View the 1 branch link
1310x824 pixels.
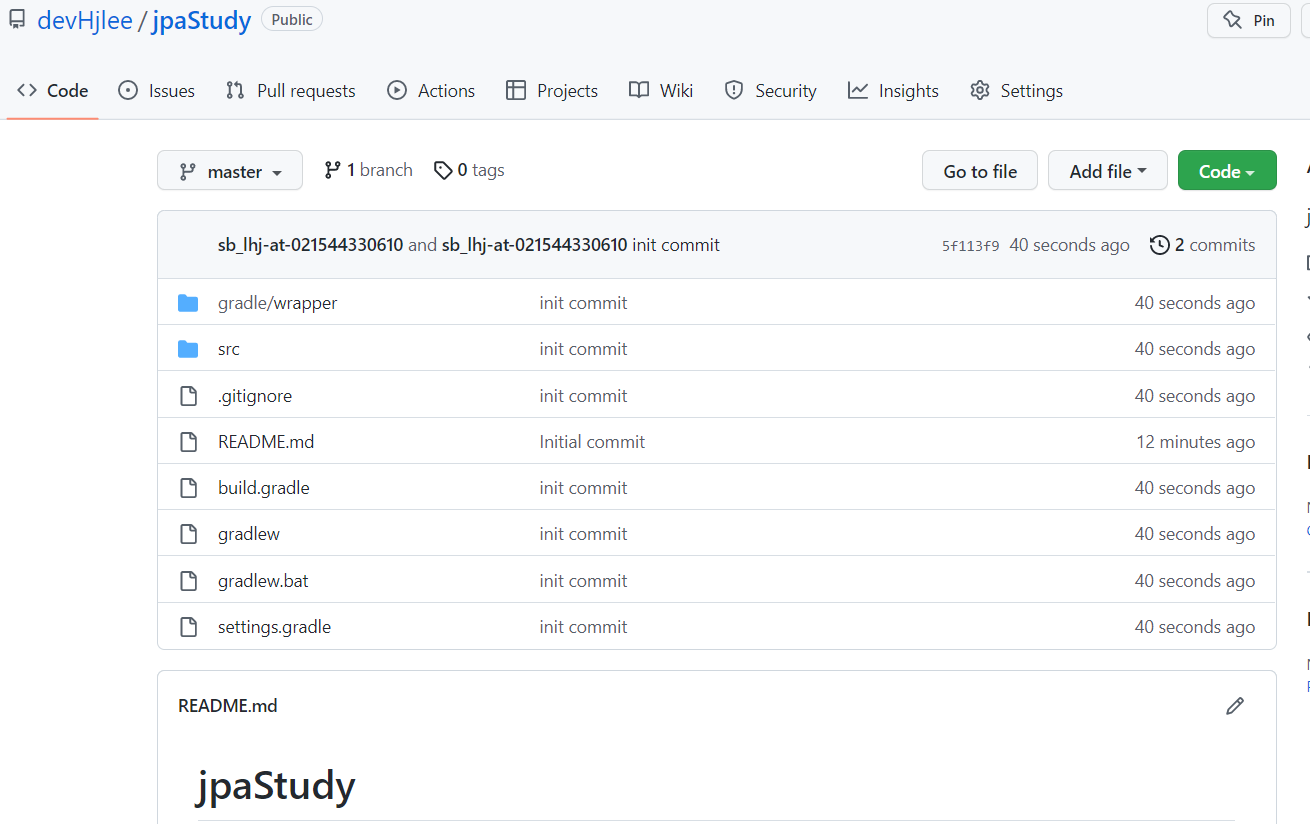(368, 170)
